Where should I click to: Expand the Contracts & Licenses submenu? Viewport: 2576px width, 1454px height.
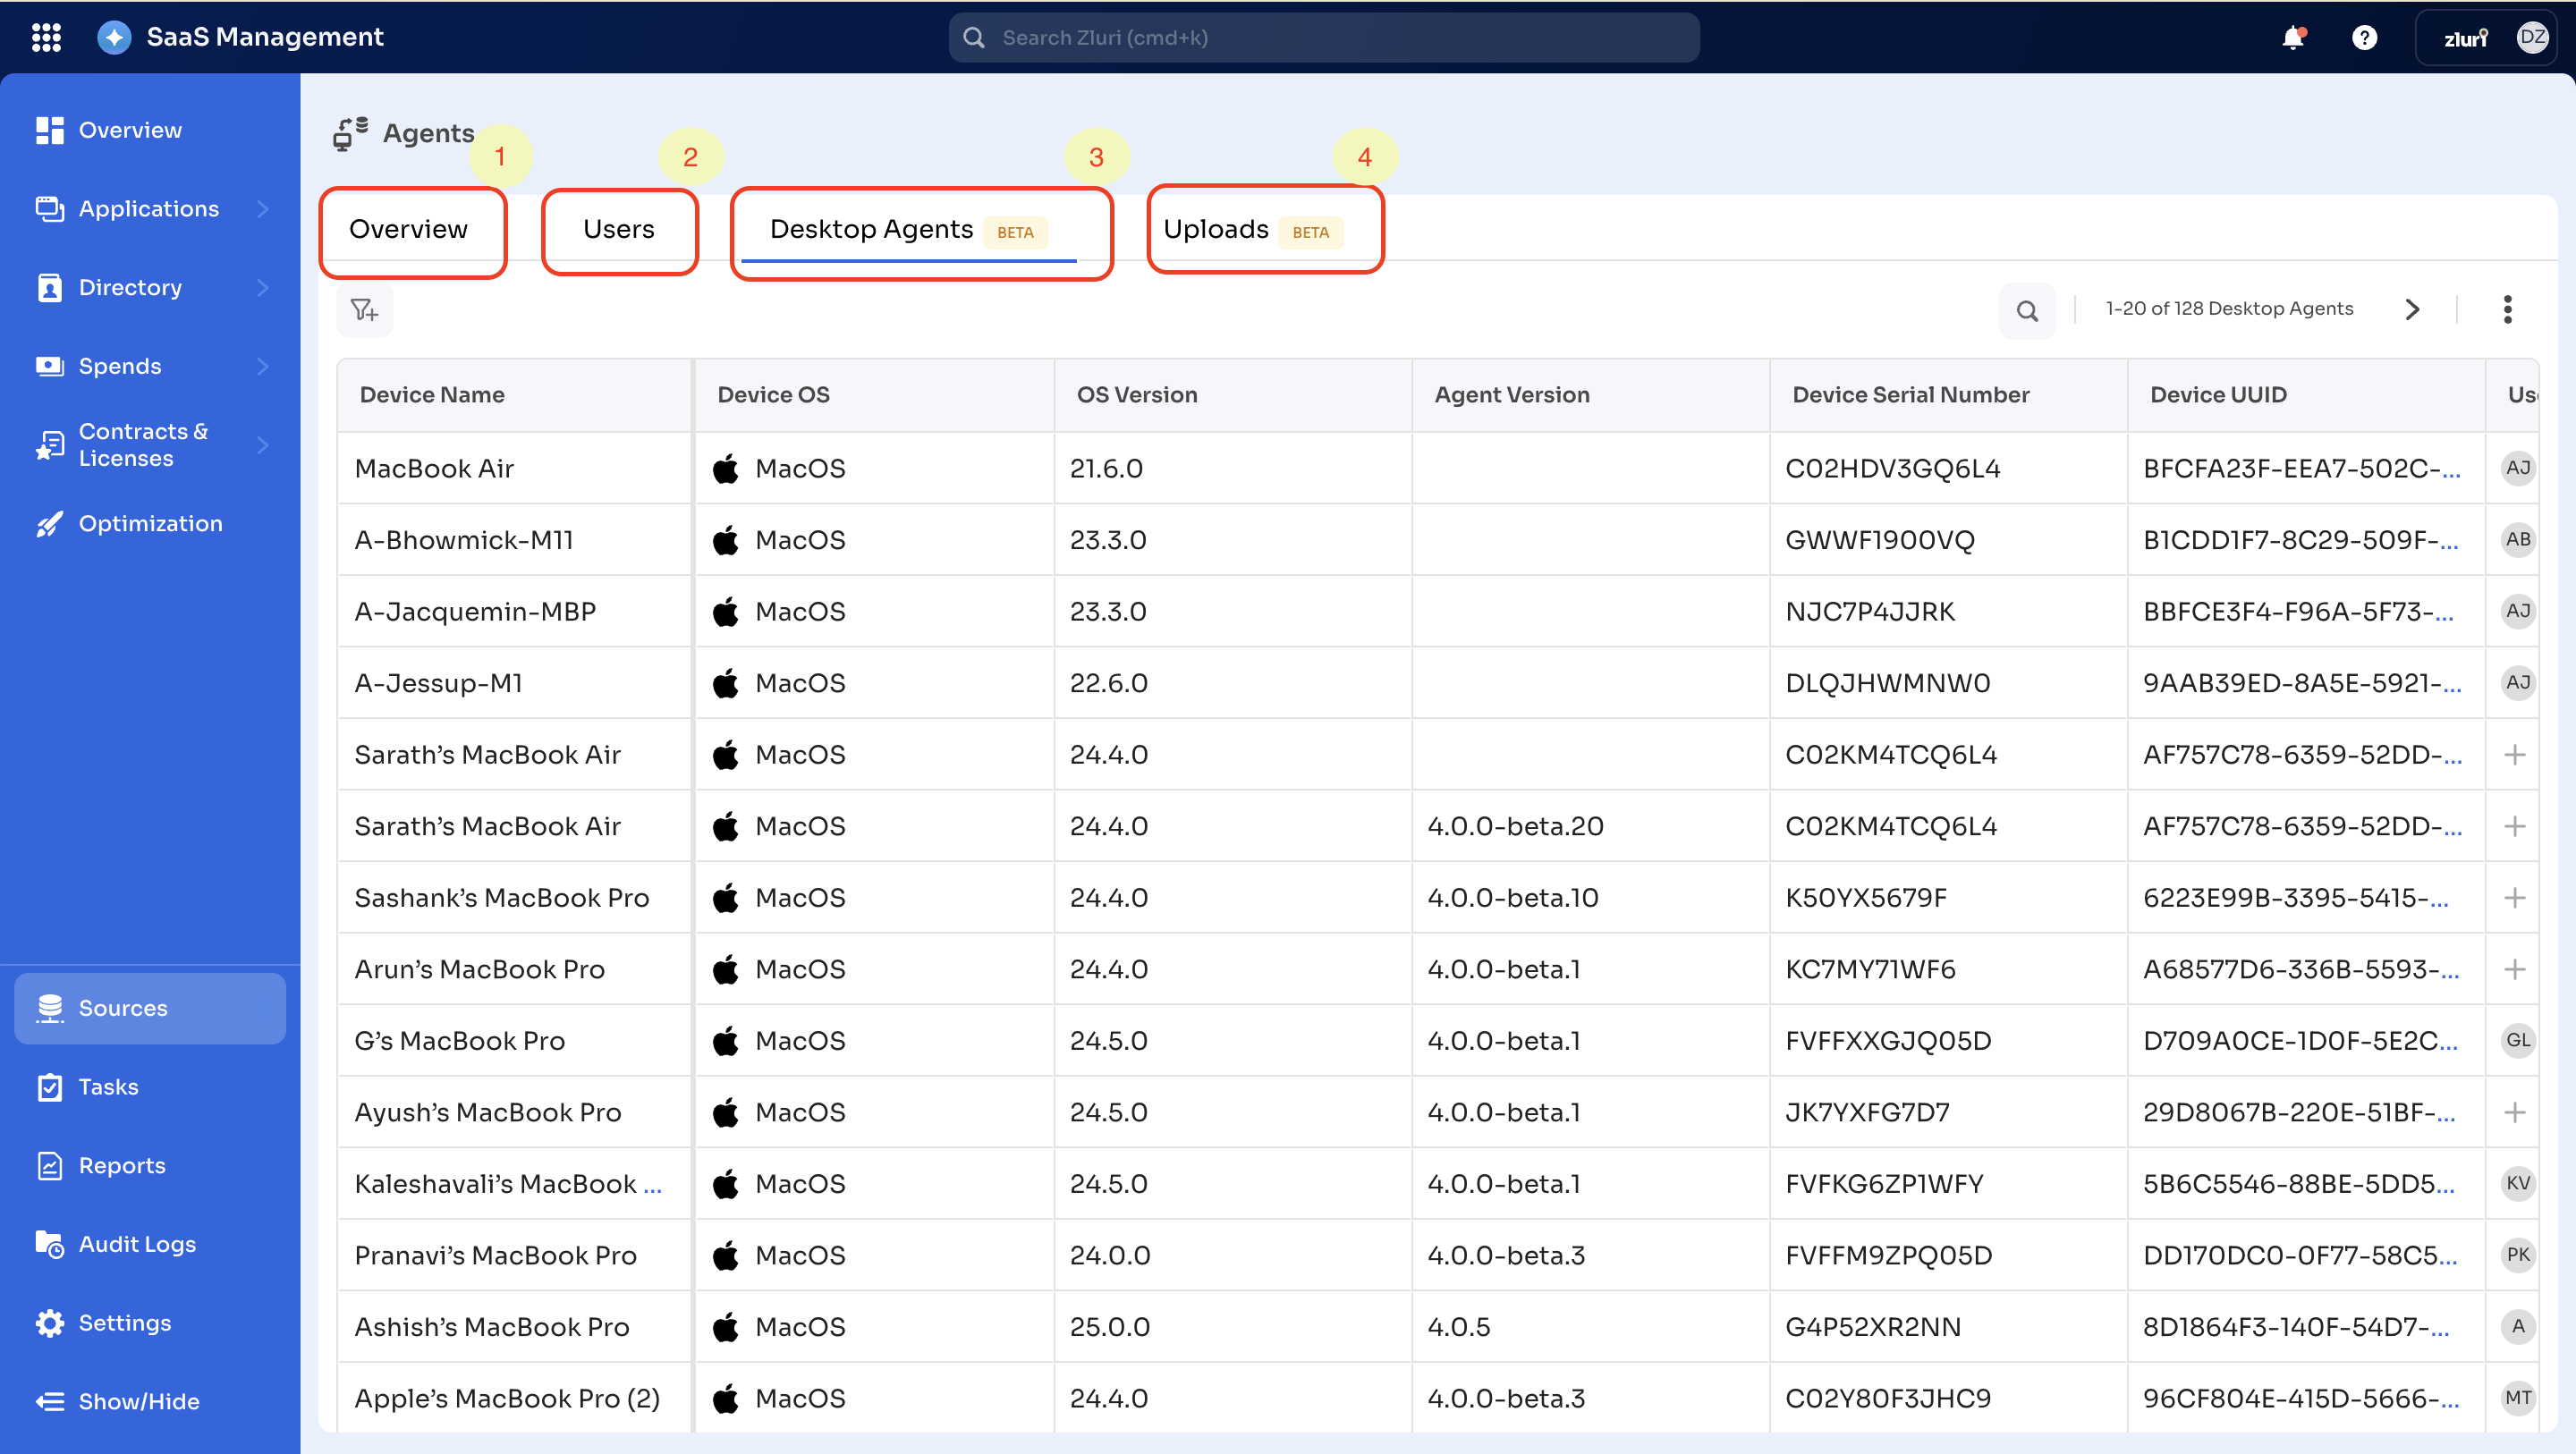coord(263,445)
